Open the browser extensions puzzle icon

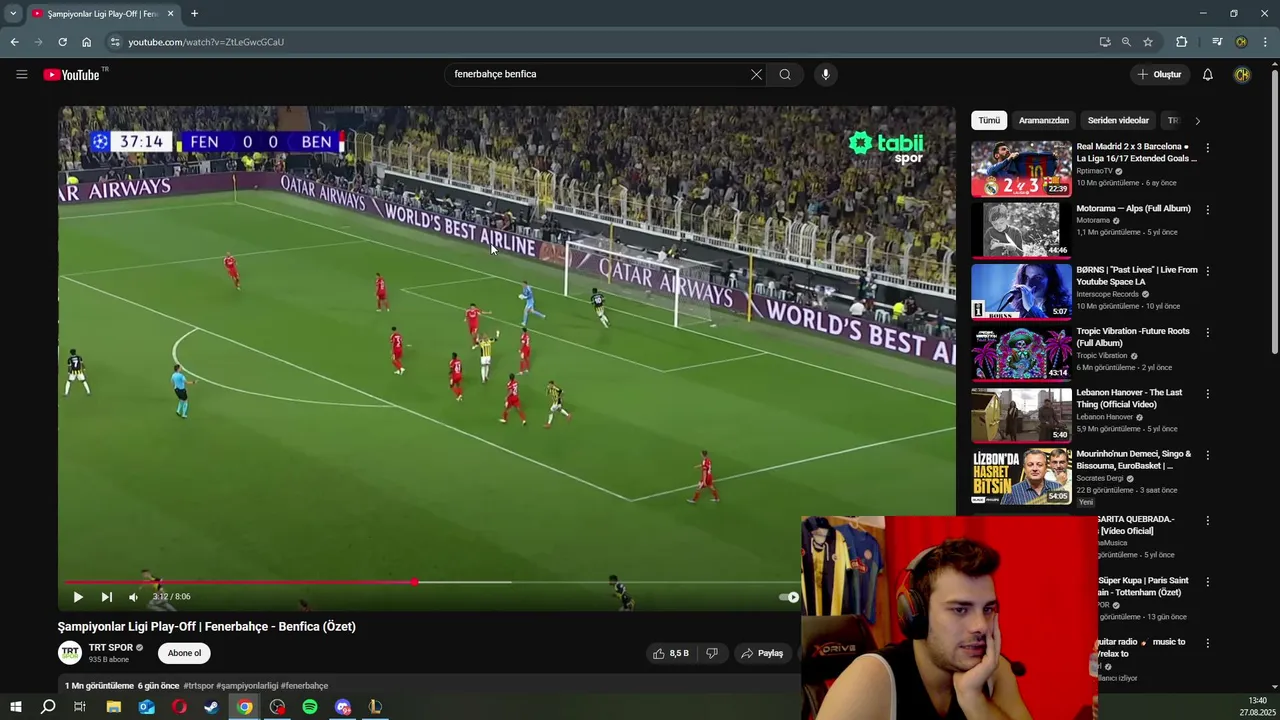1181,42
